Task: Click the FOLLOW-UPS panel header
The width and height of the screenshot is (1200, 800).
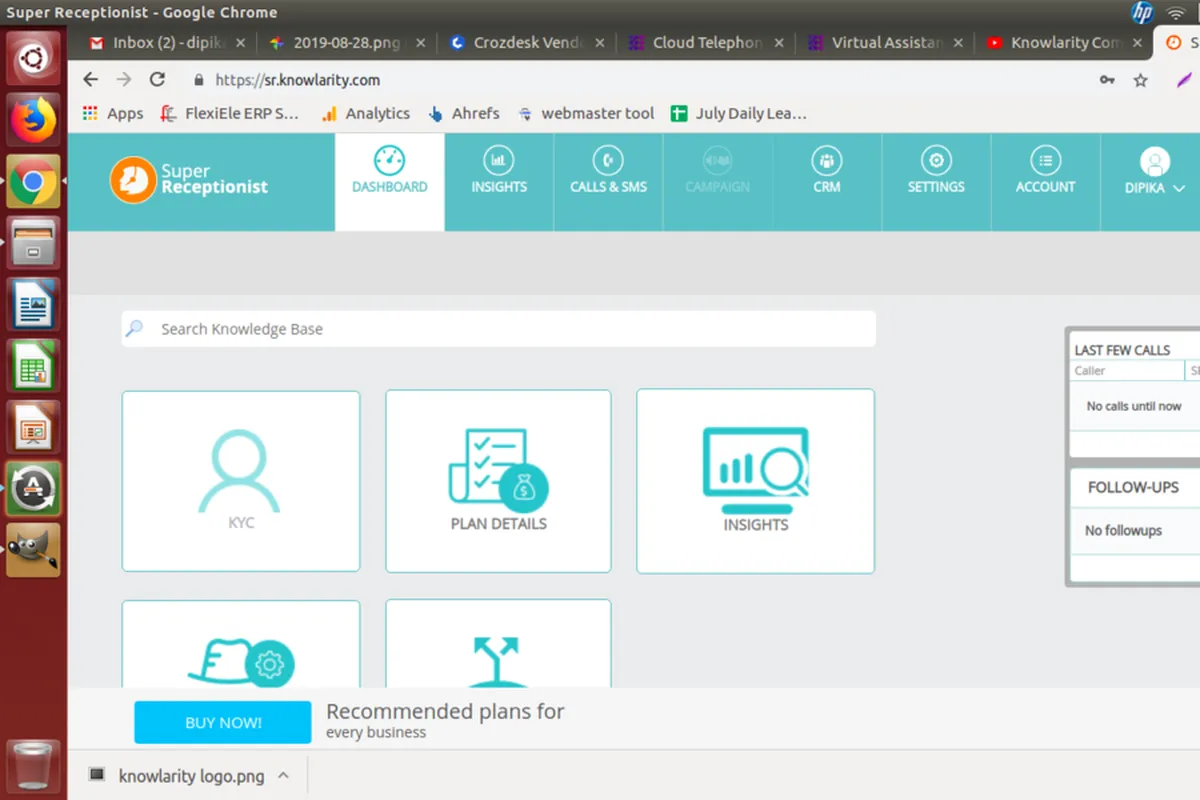Action: 1133,487
